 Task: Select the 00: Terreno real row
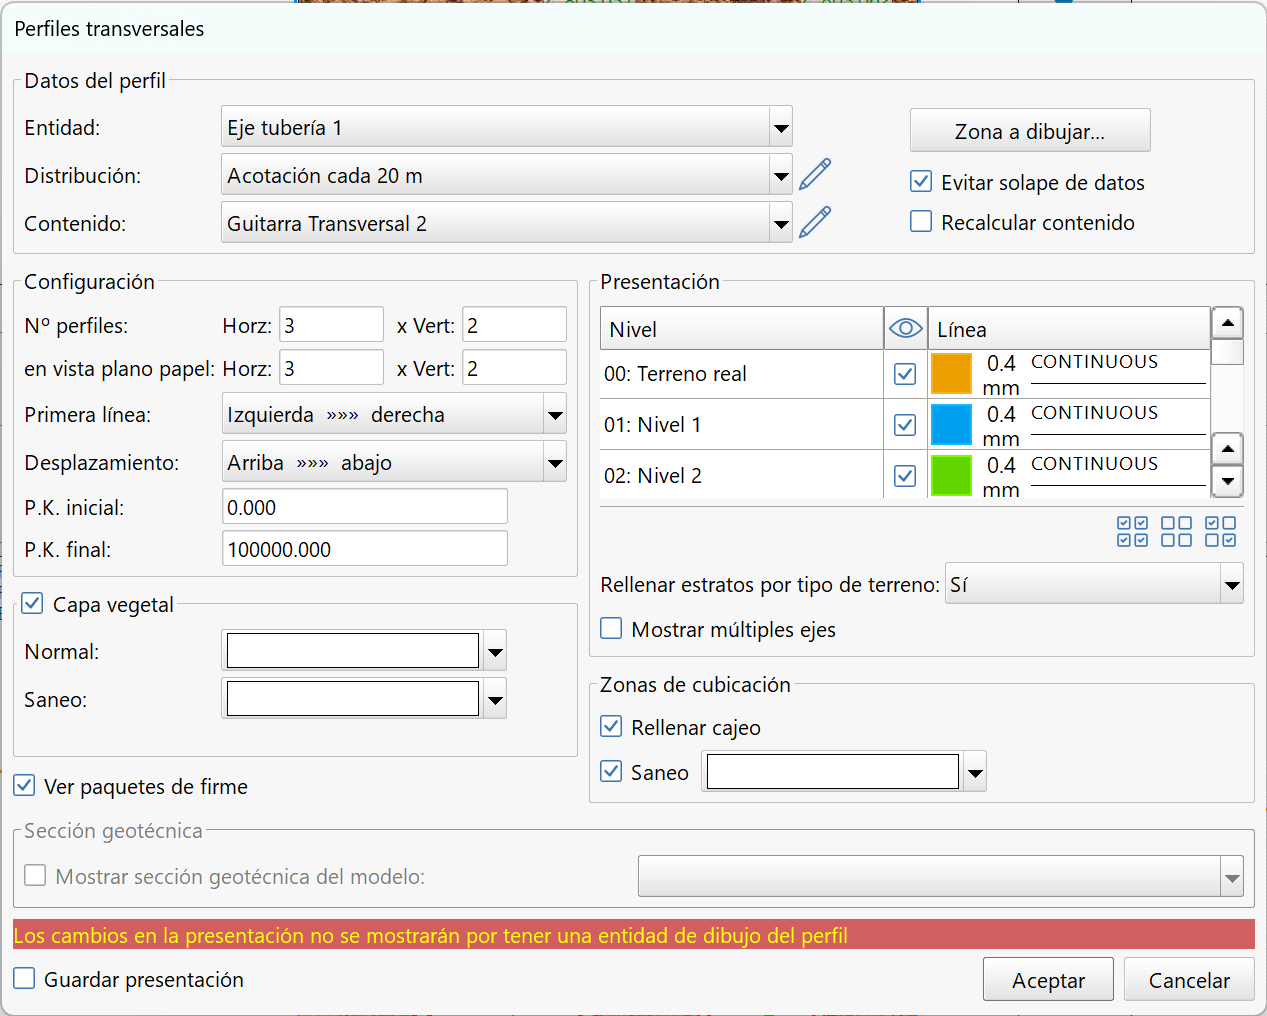(x=740, y=374)
